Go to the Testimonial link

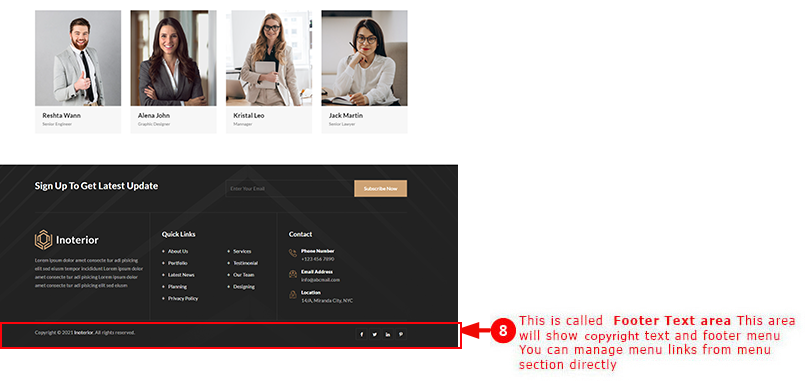tap(245, 263)
